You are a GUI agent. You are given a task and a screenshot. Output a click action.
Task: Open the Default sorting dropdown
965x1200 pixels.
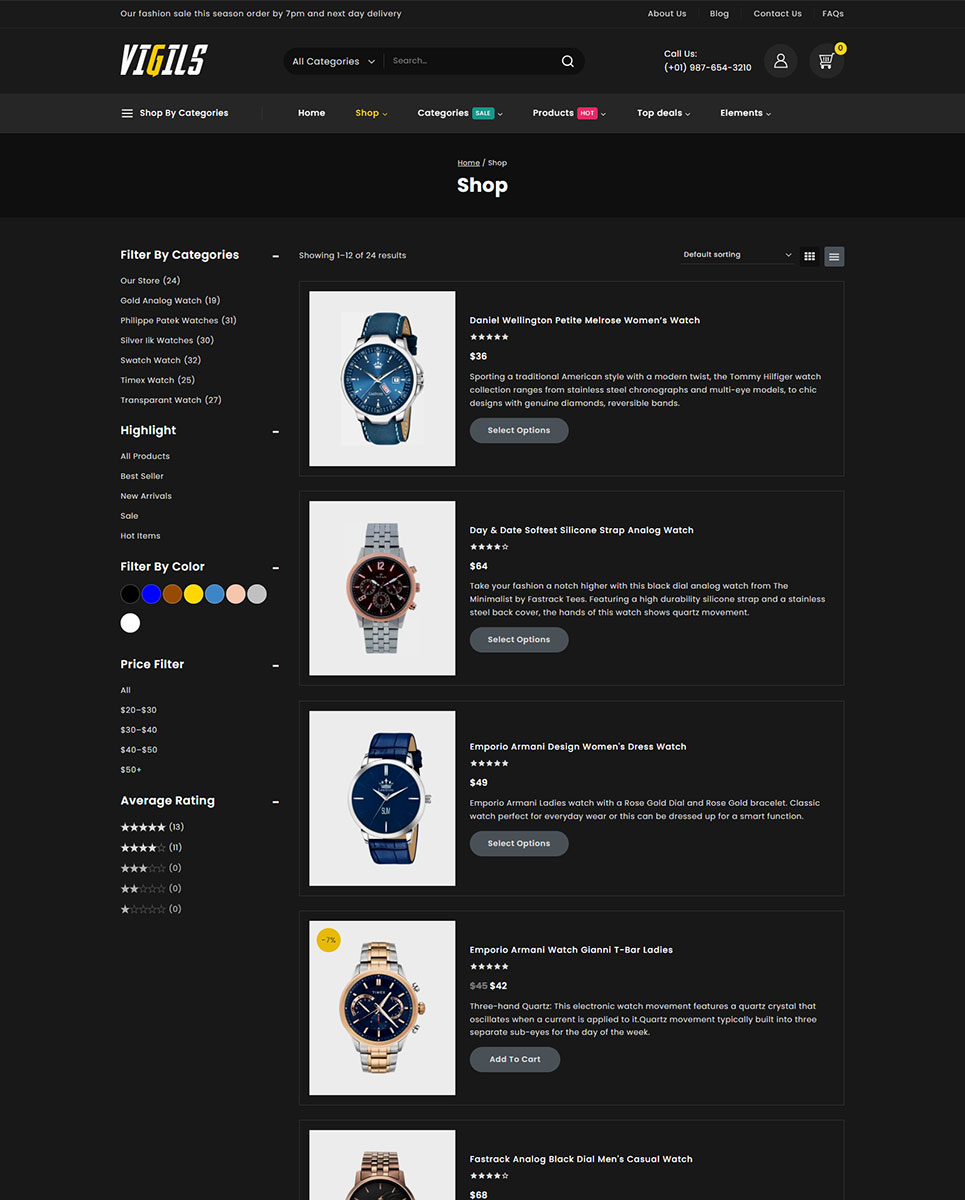[737, 255]
